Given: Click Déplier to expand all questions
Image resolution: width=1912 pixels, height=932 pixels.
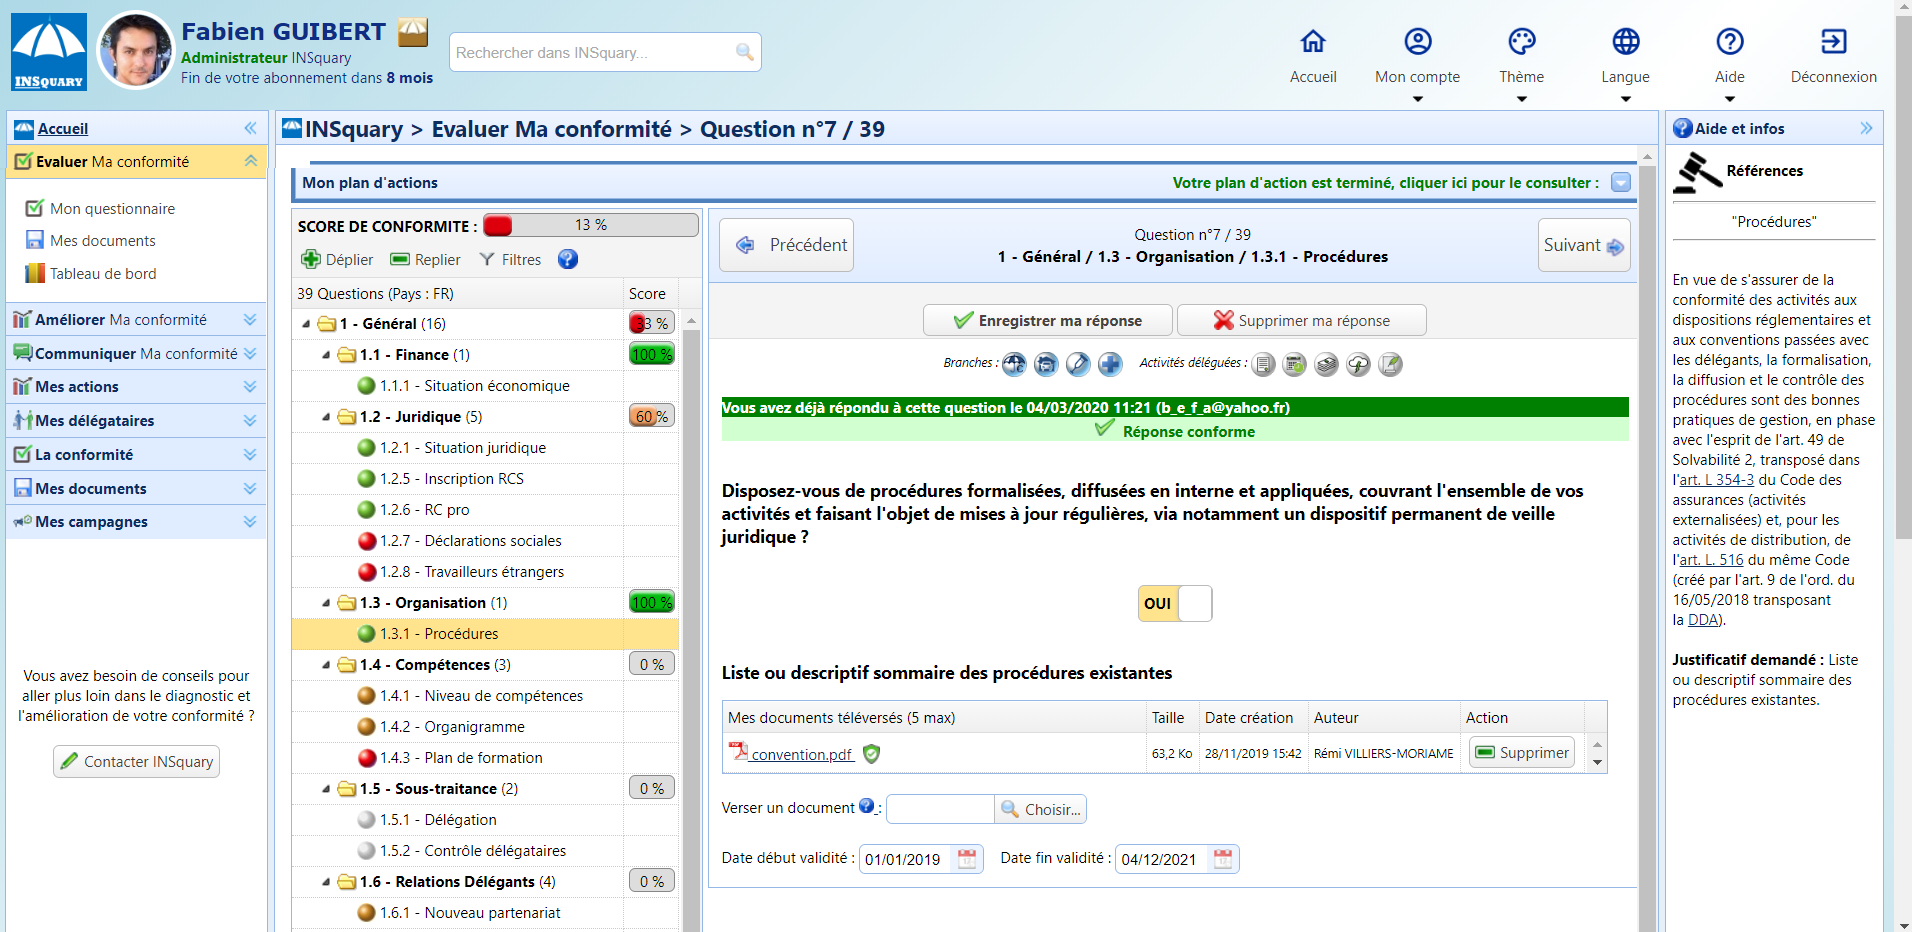Looking at the screenshot, I should (x=338, y=260).
